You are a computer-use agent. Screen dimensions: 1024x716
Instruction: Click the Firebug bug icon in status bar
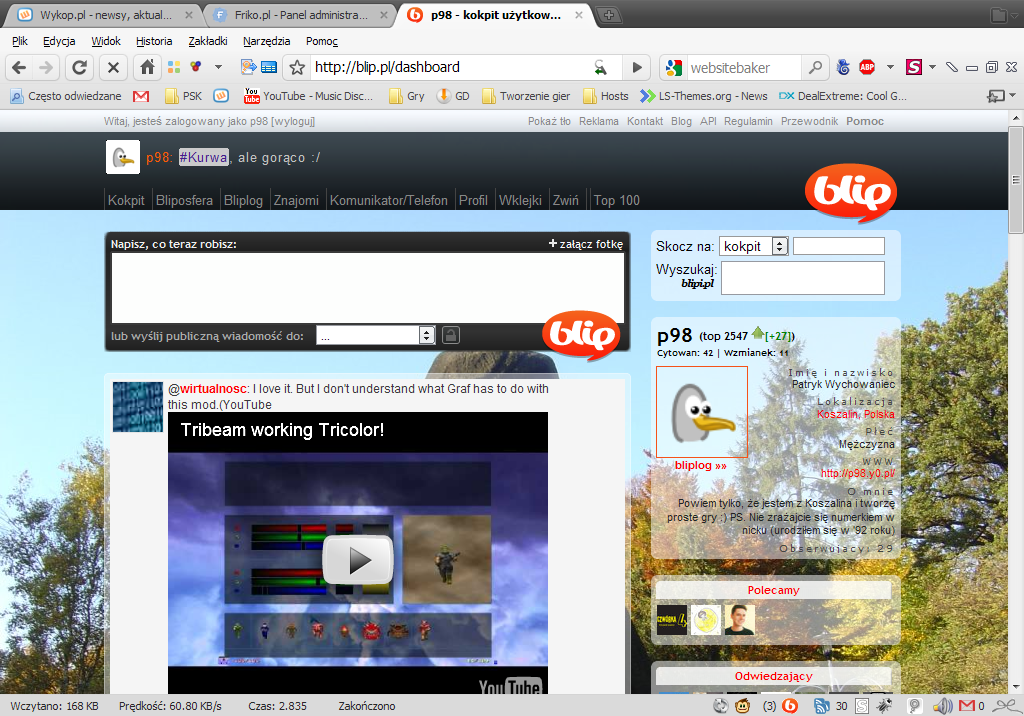(x=888, y=706)
